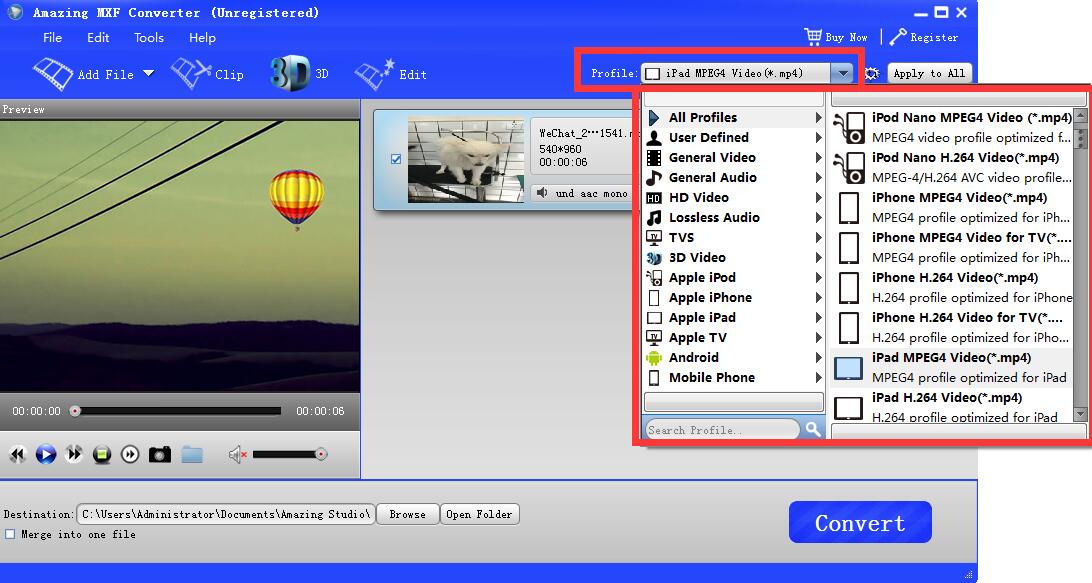The image size is (1092, 583).
Task: Click the Open Folder button
Action: coord(479,514)
